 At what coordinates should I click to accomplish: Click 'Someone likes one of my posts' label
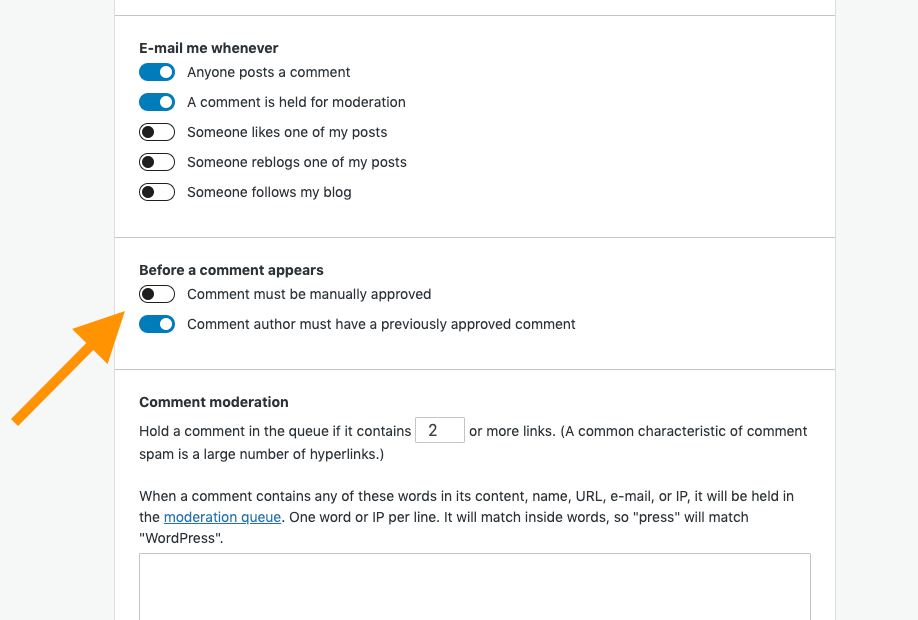click(x=287, y=132)
